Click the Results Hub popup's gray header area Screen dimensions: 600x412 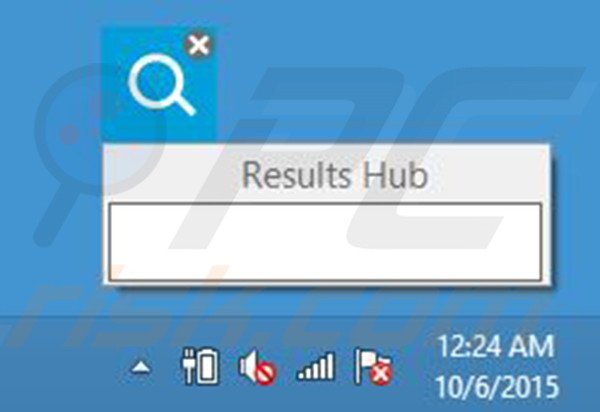327,174
